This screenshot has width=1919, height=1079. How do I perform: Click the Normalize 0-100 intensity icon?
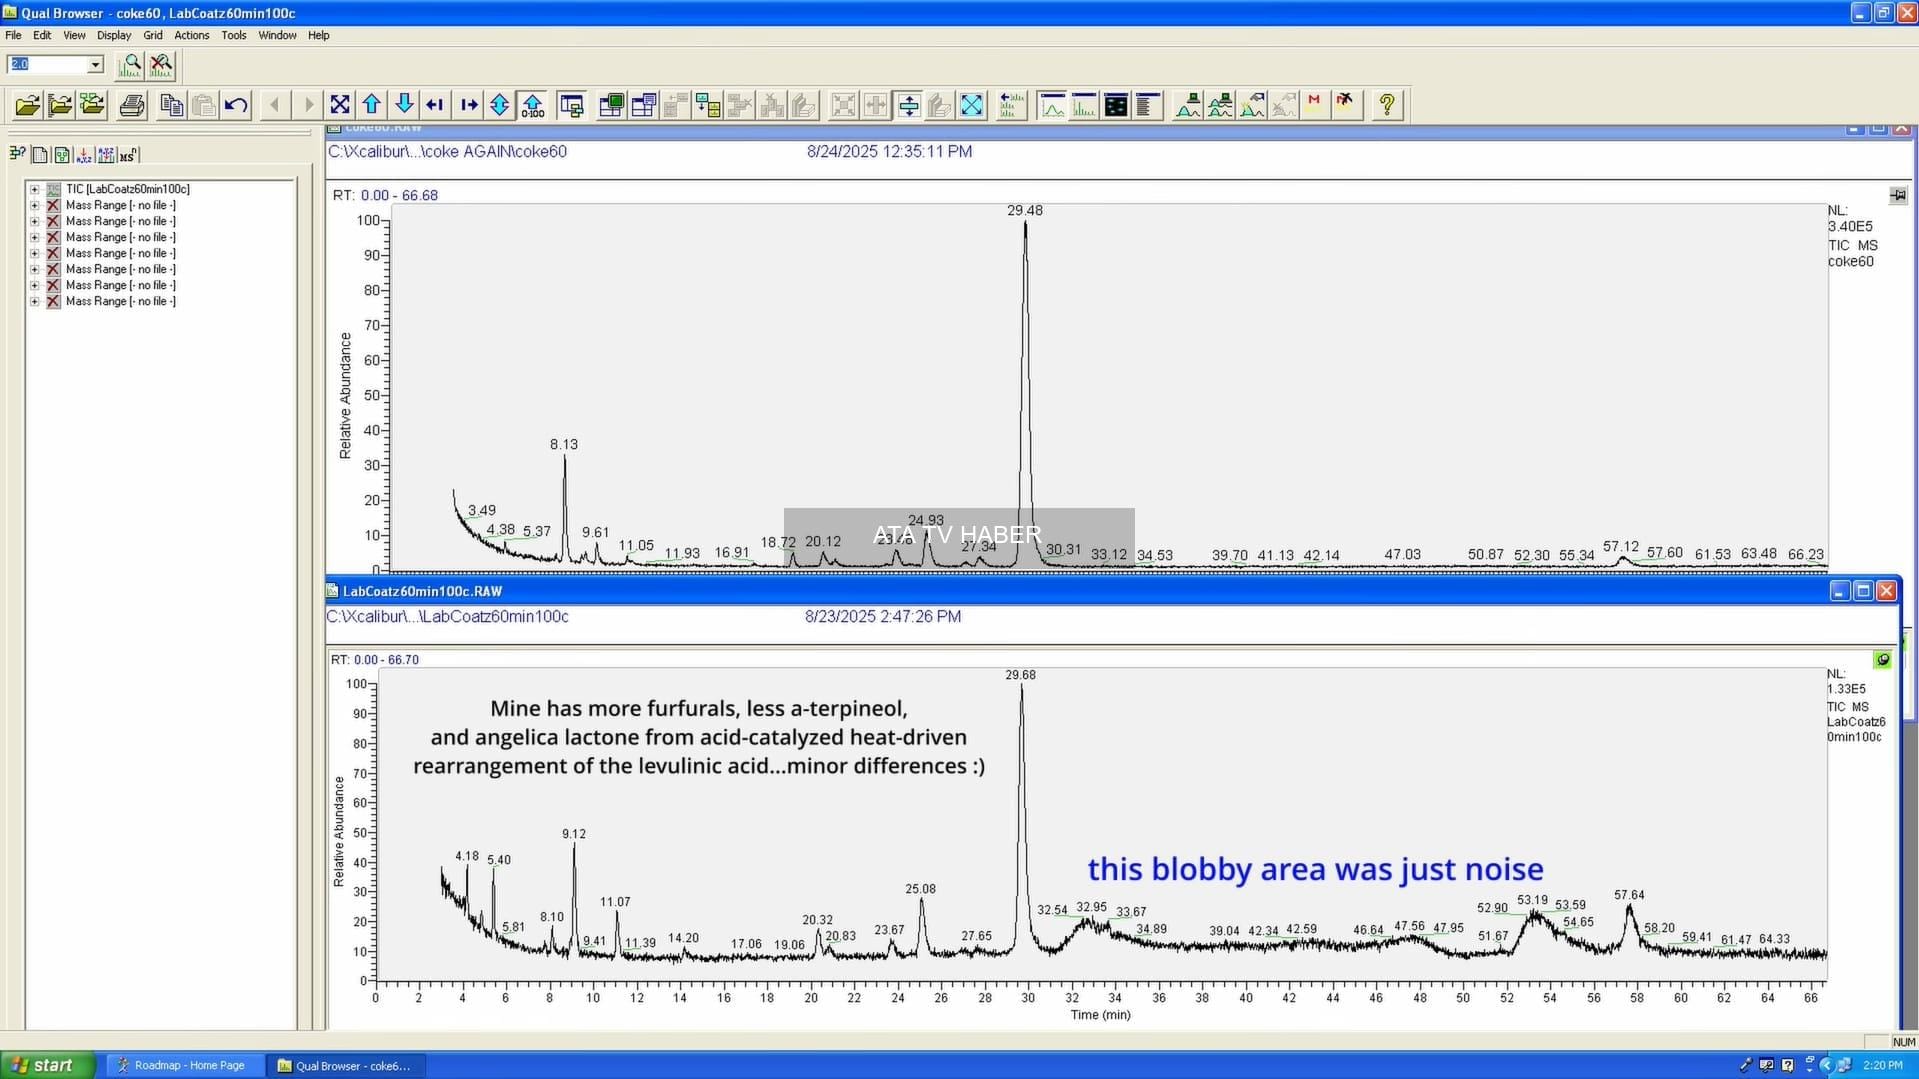coord(533,105)
